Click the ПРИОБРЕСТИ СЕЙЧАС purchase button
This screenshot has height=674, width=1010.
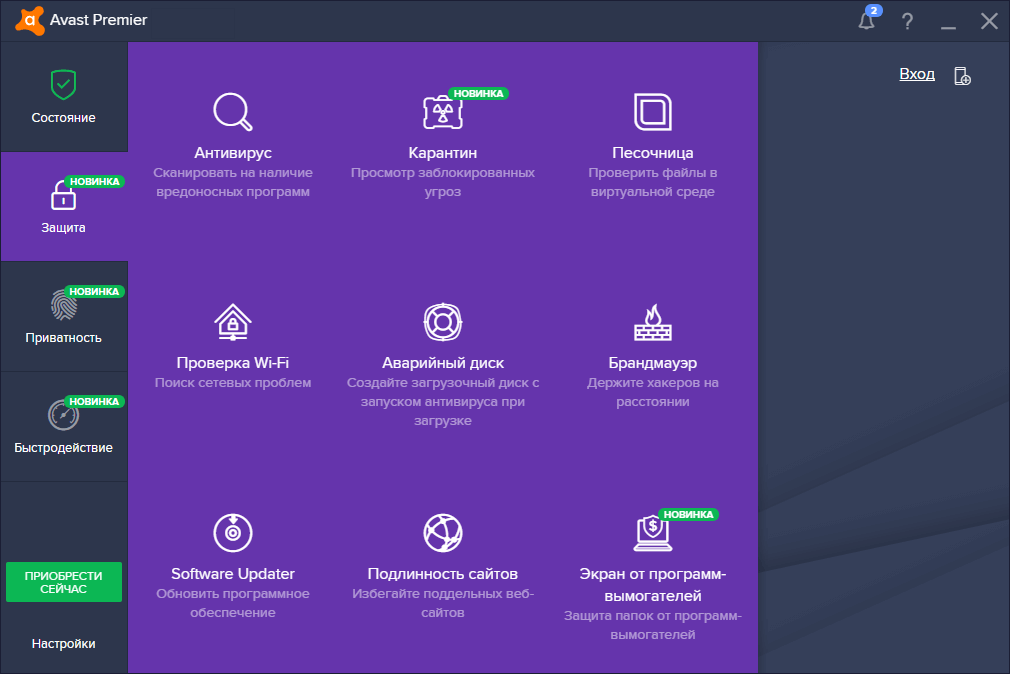[x=64, y=580]
